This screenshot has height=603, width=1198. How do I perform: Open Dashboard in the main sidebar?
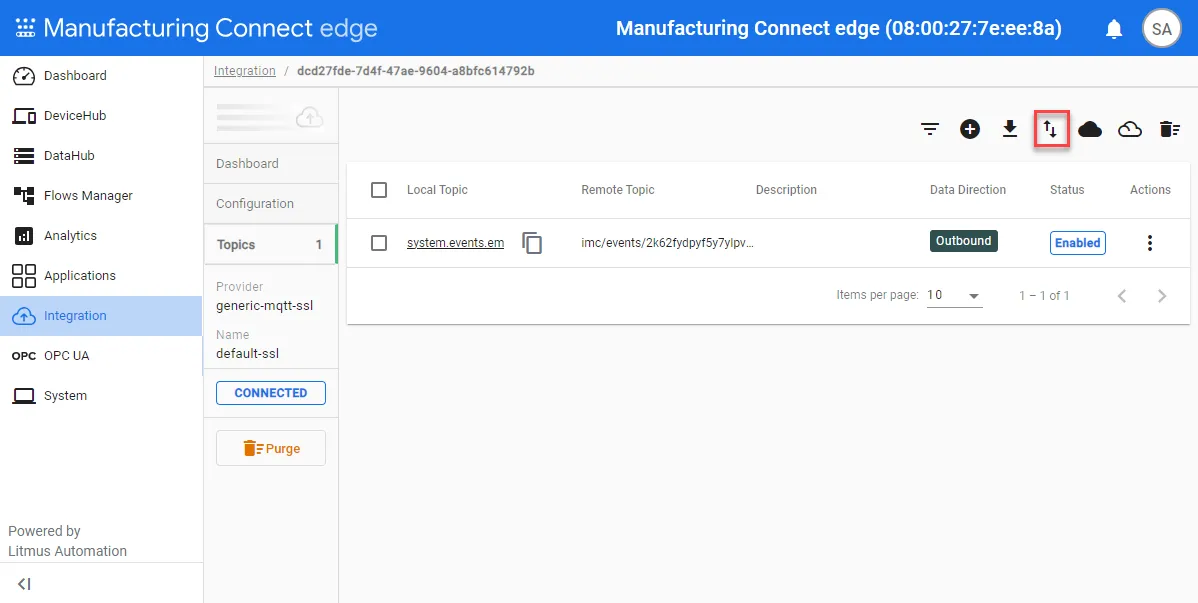point(101,76)
